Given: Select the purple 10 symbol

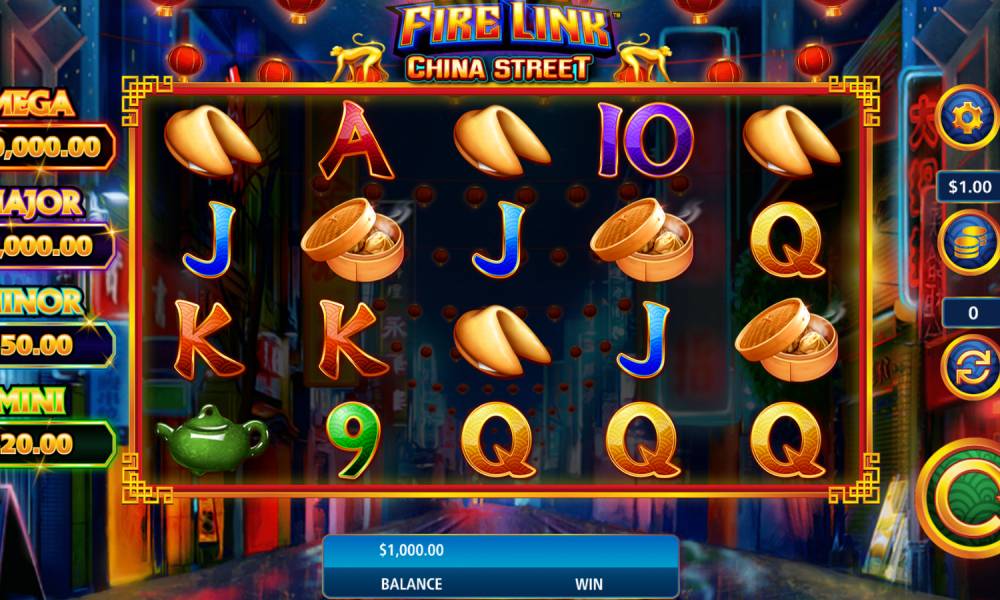Looking at the screenshot, I should (x=645, y=140).
